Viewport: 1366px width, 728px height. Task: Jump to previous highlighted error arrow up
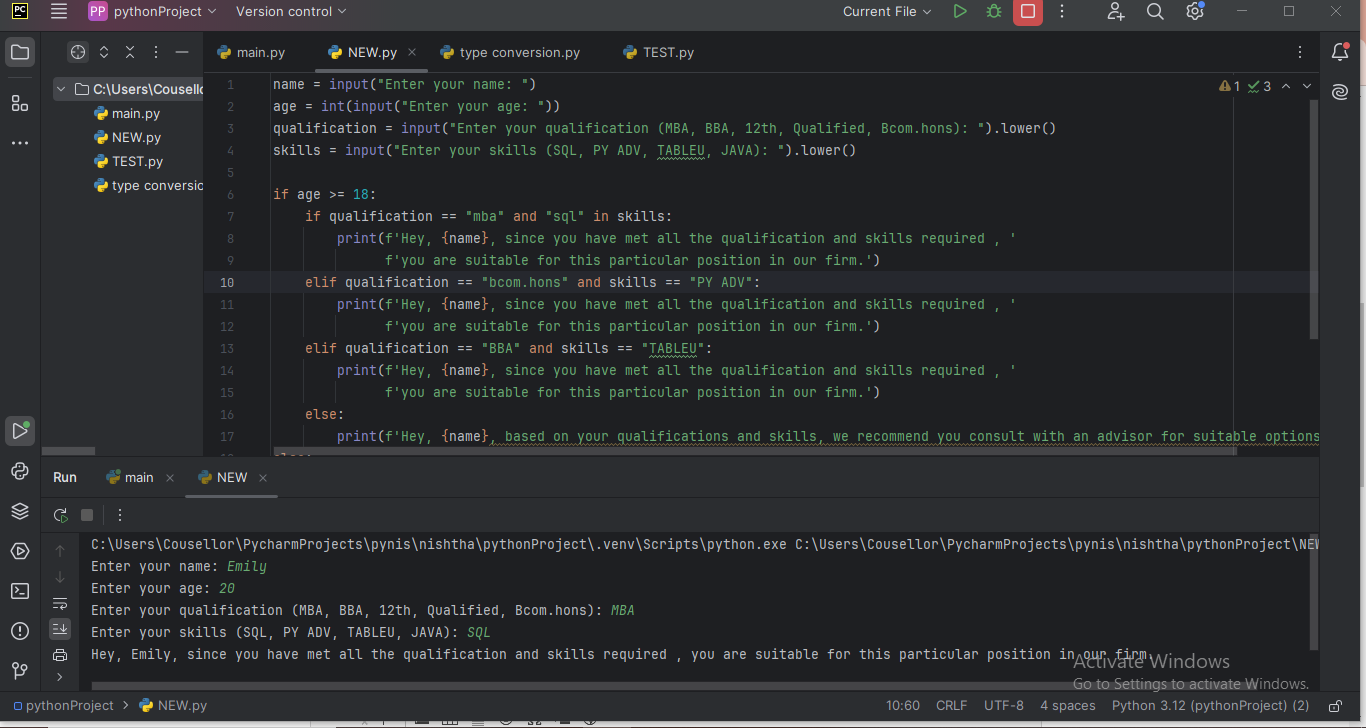[x=1286, y=86]
